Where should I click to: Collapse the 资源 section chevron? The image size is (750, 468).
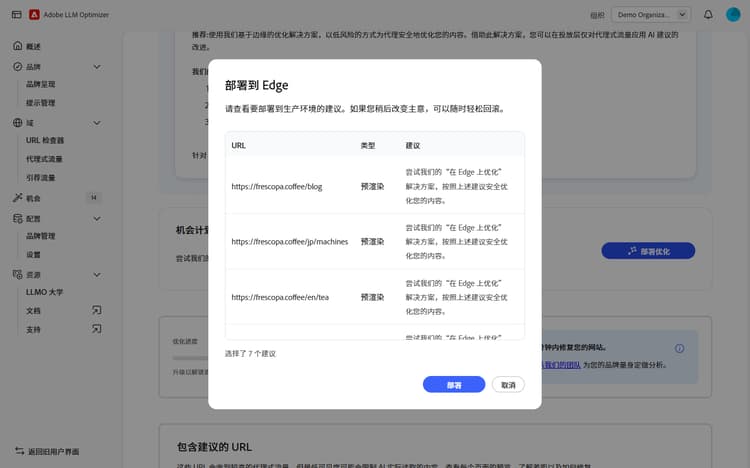pos(97,274)
